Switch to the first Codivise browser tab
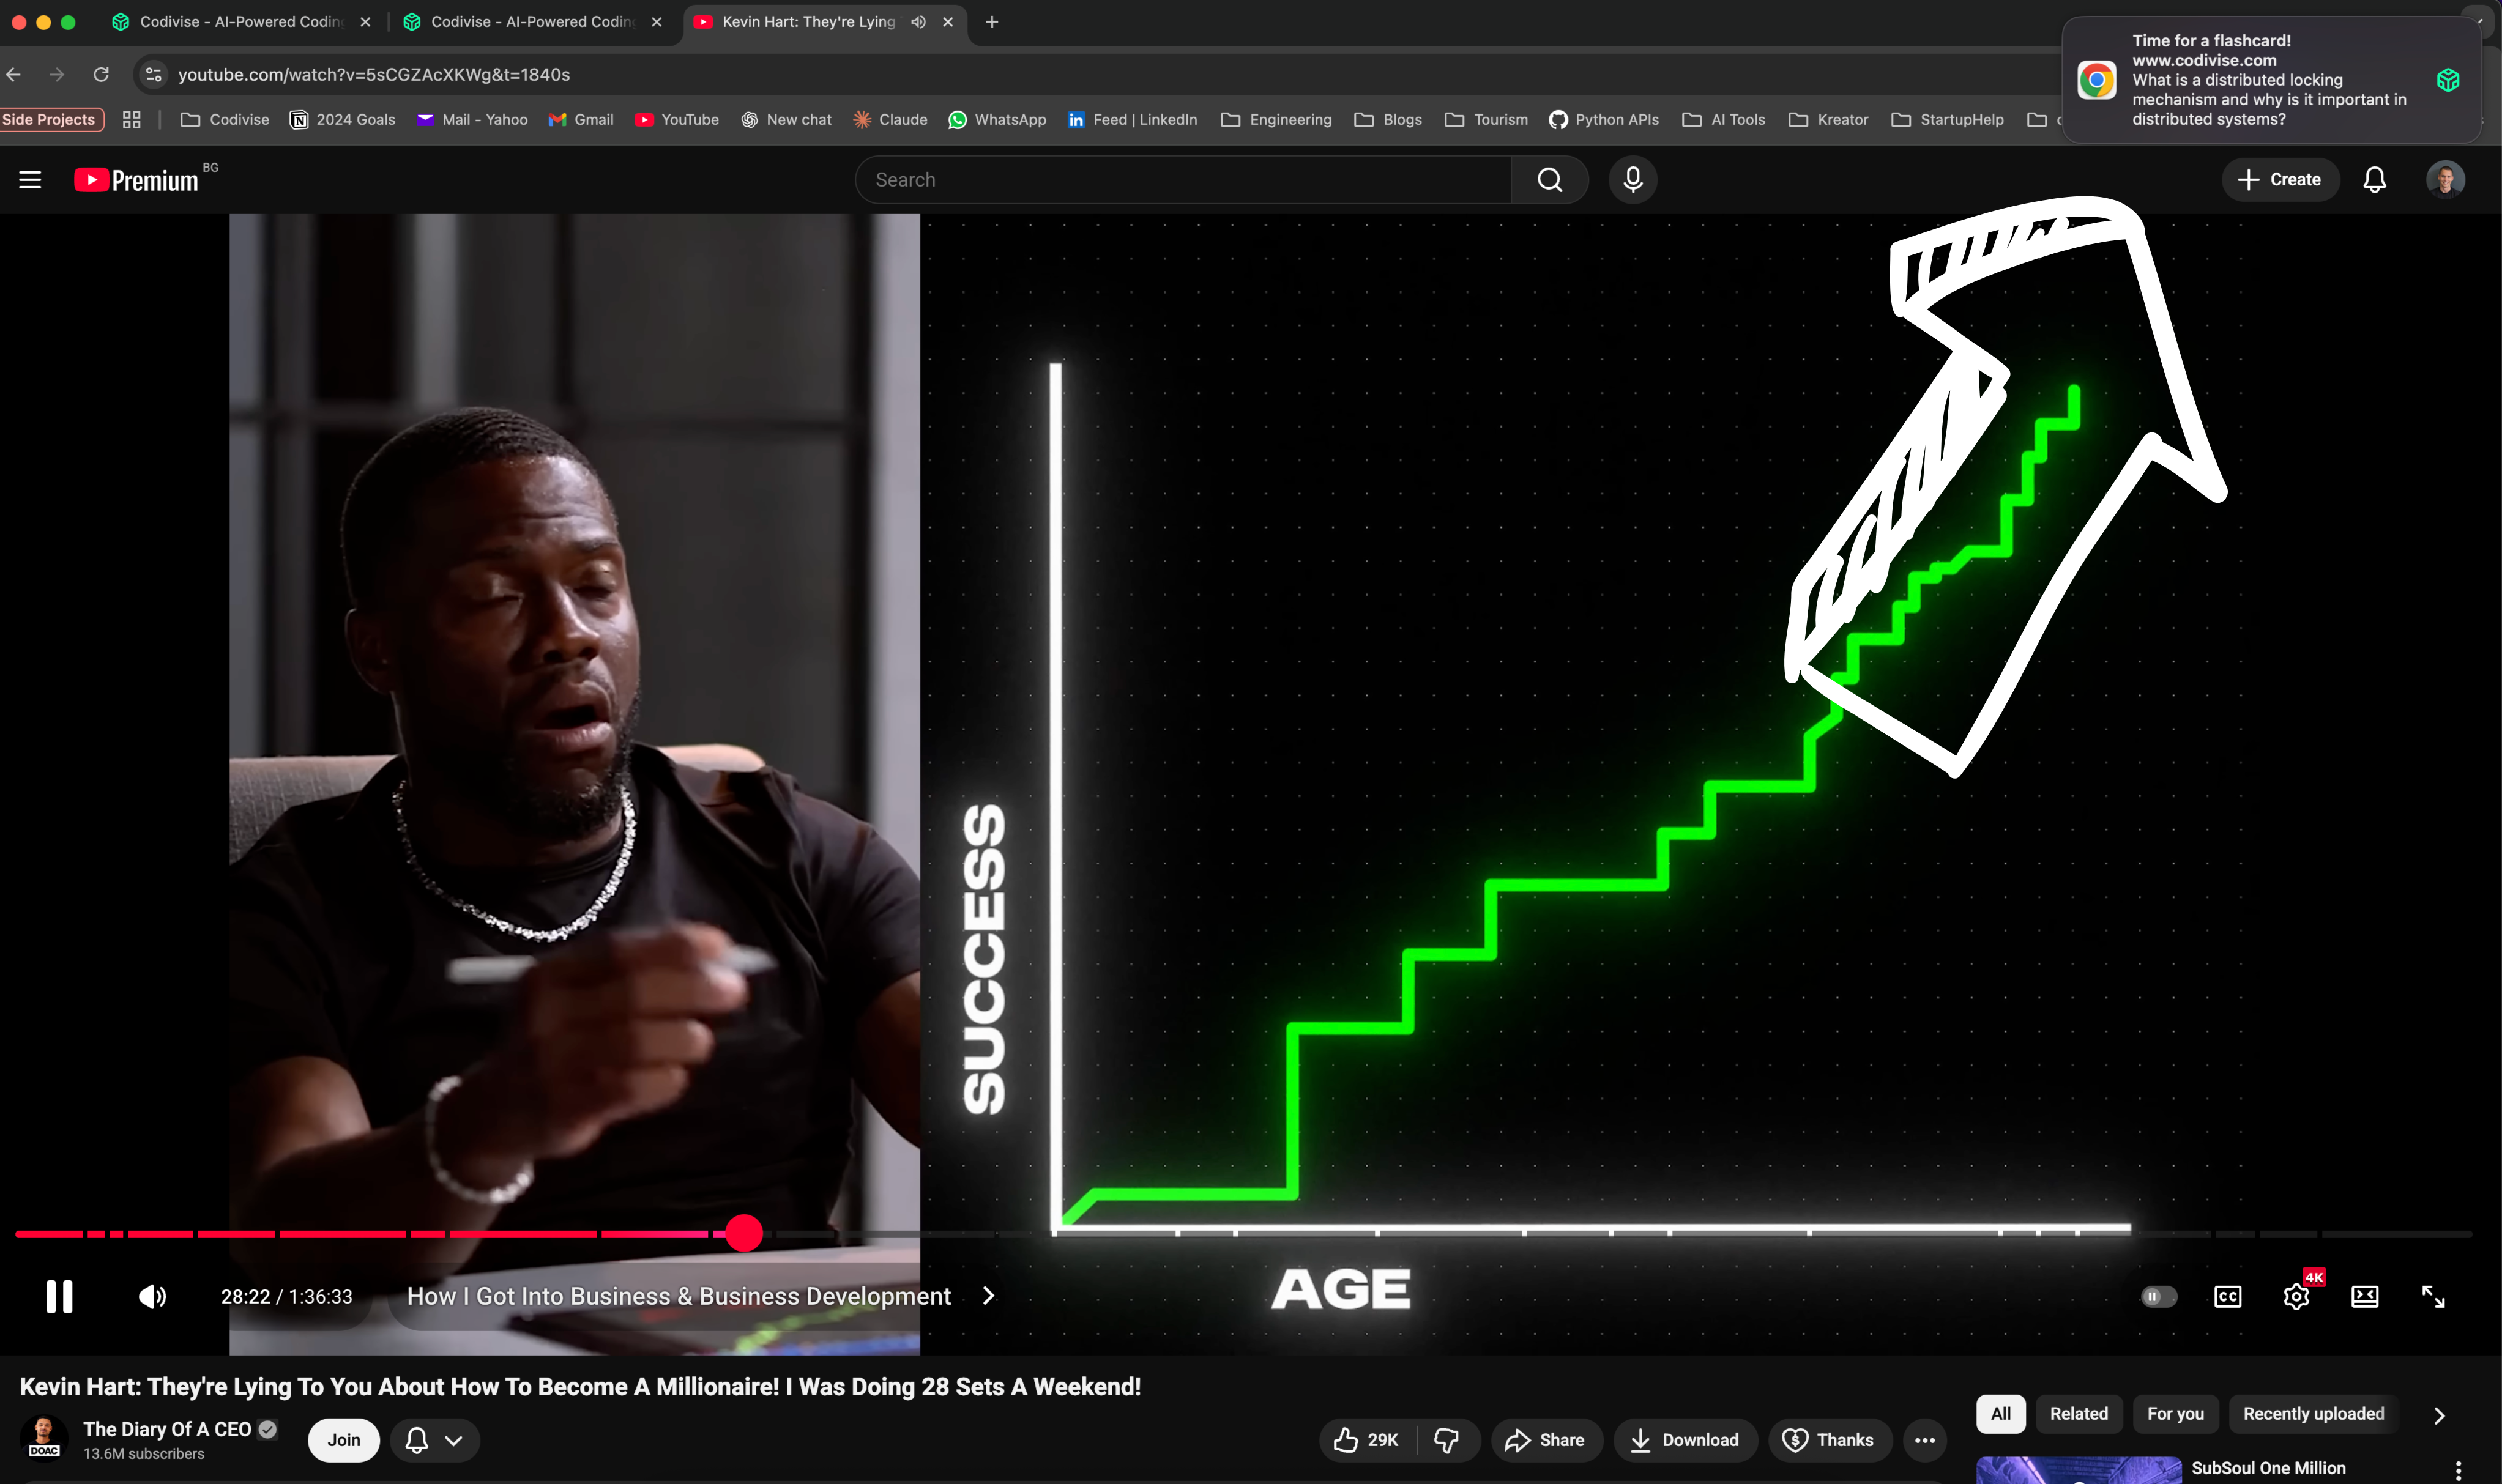2502x1484 pixels. 240,22
